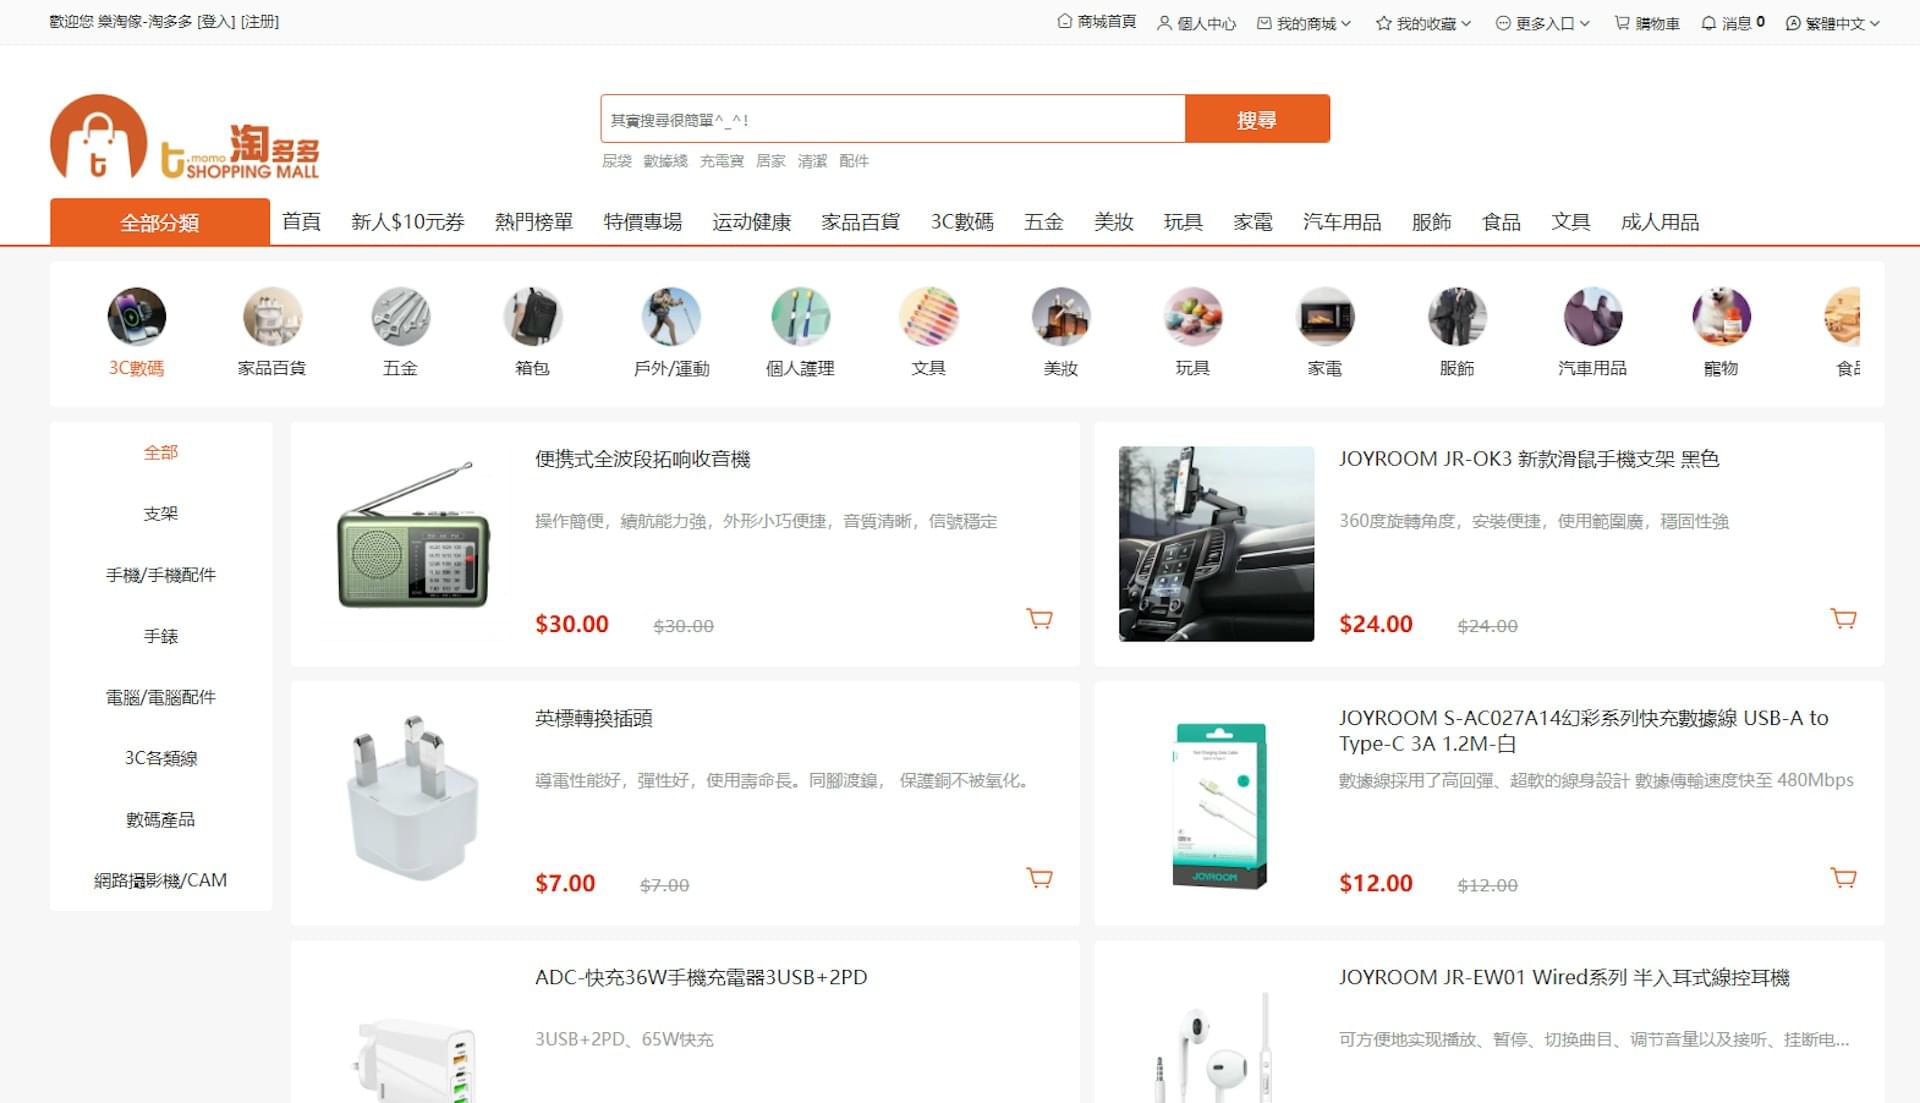This screenshot has height=1103, width=1920.
Task: Open the JOYROOM cable box thumbnail
Action: pyautogui.click(x=1216, y=803)
